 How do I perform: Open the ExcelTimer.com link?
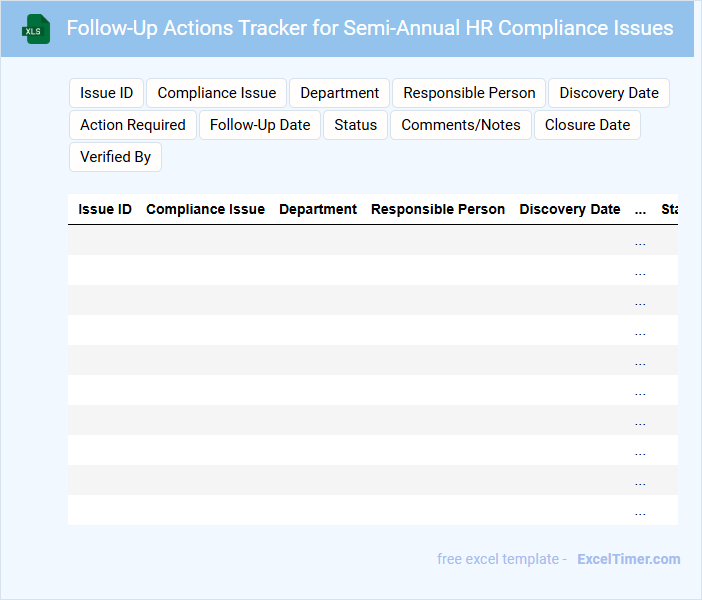pyautogui.click(x=628, y=559)
